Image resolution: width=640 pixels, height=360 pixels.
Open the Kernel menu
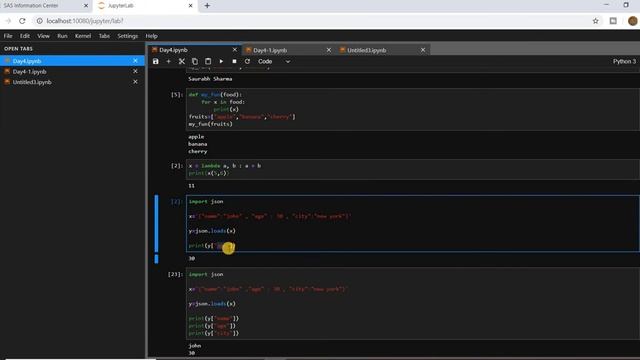(x=83, y=36)
